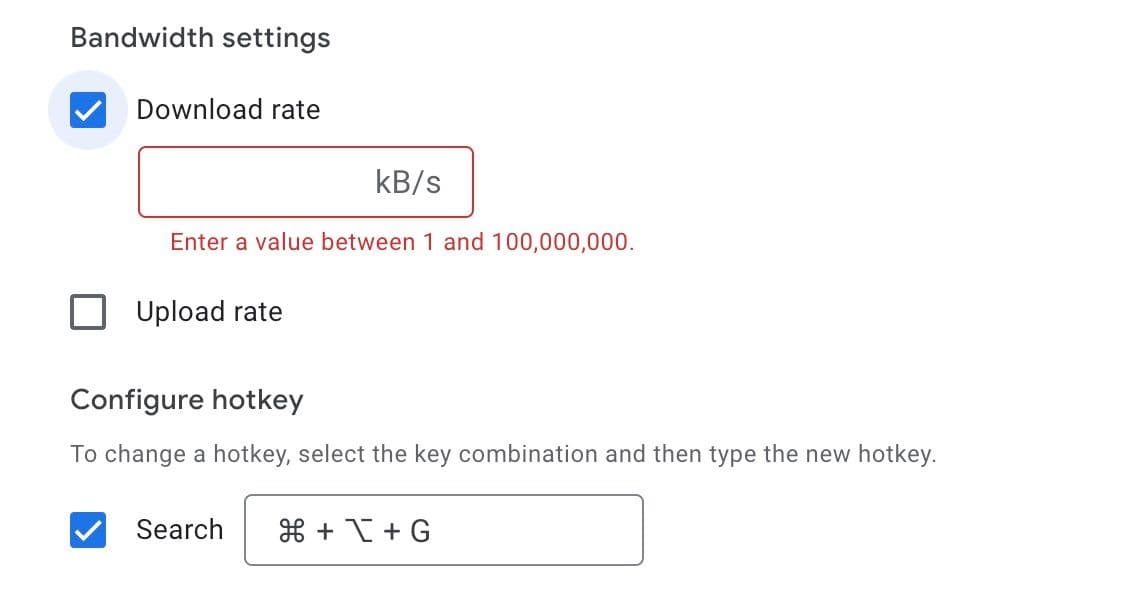
Task: Click the white checkmark next to Search
Action: 88,530
